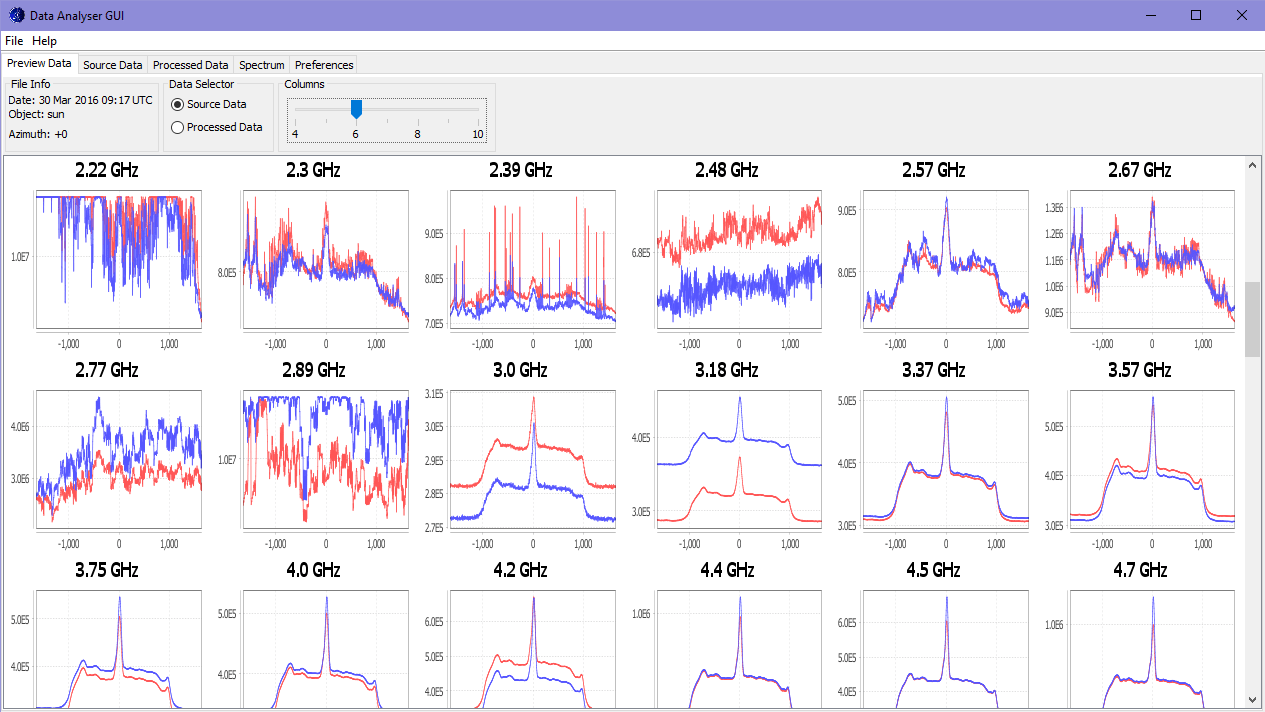
Task: Open the Spectrum tab
Action: [262, 65]
